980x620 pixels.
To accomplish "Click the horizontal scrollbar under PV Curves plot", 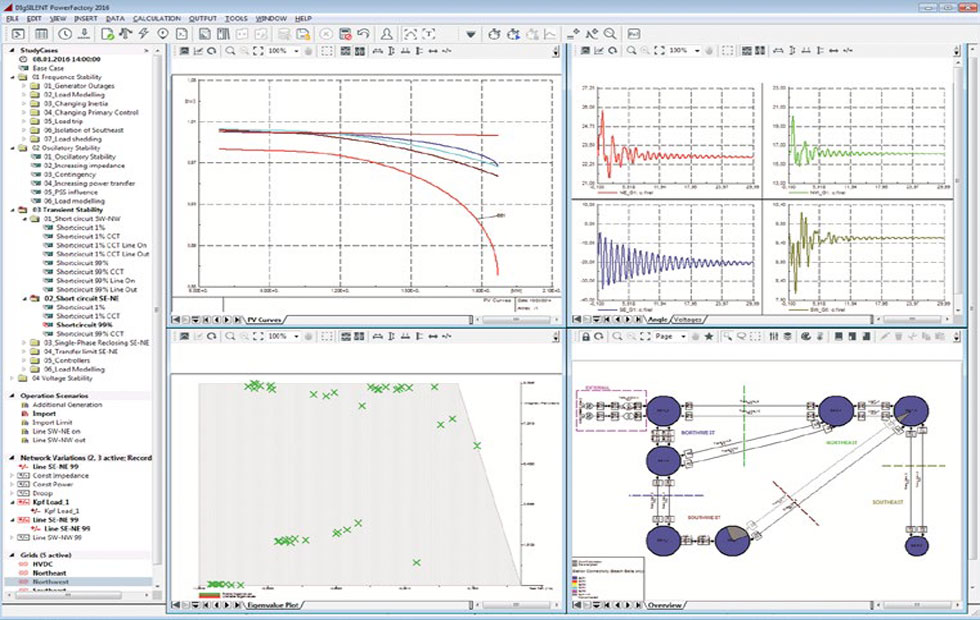I will pos(516,320).
